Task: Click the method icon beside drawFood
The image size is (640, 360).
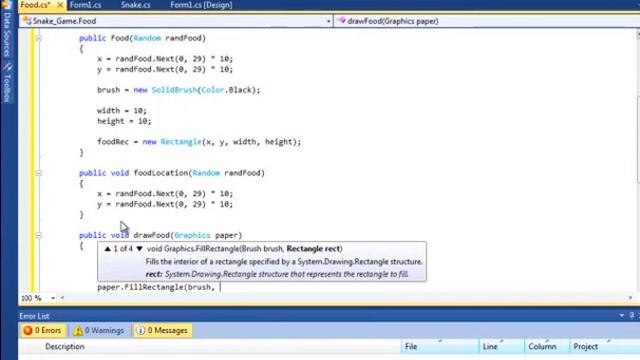Action: point(341,20)
